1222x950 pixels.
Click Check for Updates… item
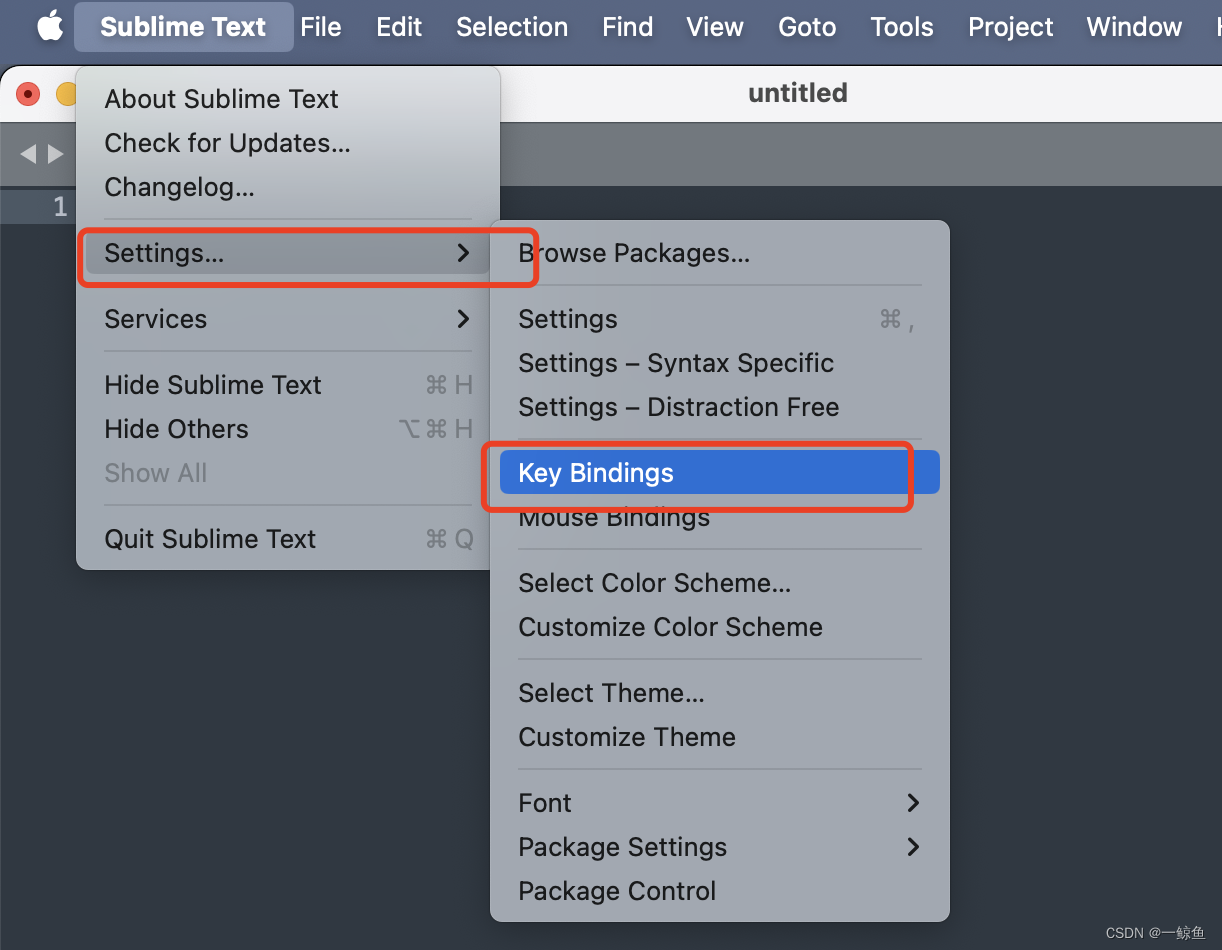coord(287,143)
